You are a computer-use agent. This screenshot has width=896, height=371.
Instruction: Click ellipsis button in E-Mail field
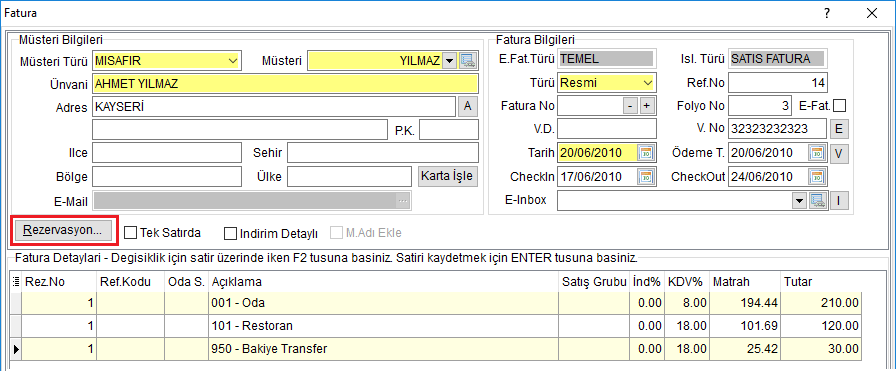click(403, 201)
